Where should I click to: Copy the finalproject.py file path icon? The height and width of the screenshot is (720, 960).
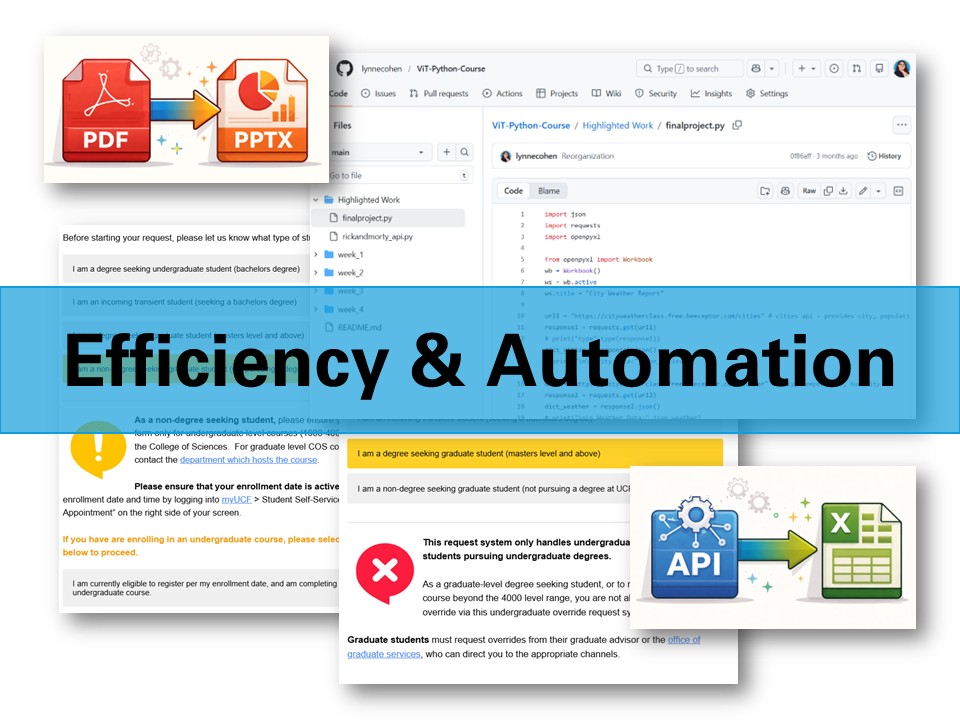[735, 125]
